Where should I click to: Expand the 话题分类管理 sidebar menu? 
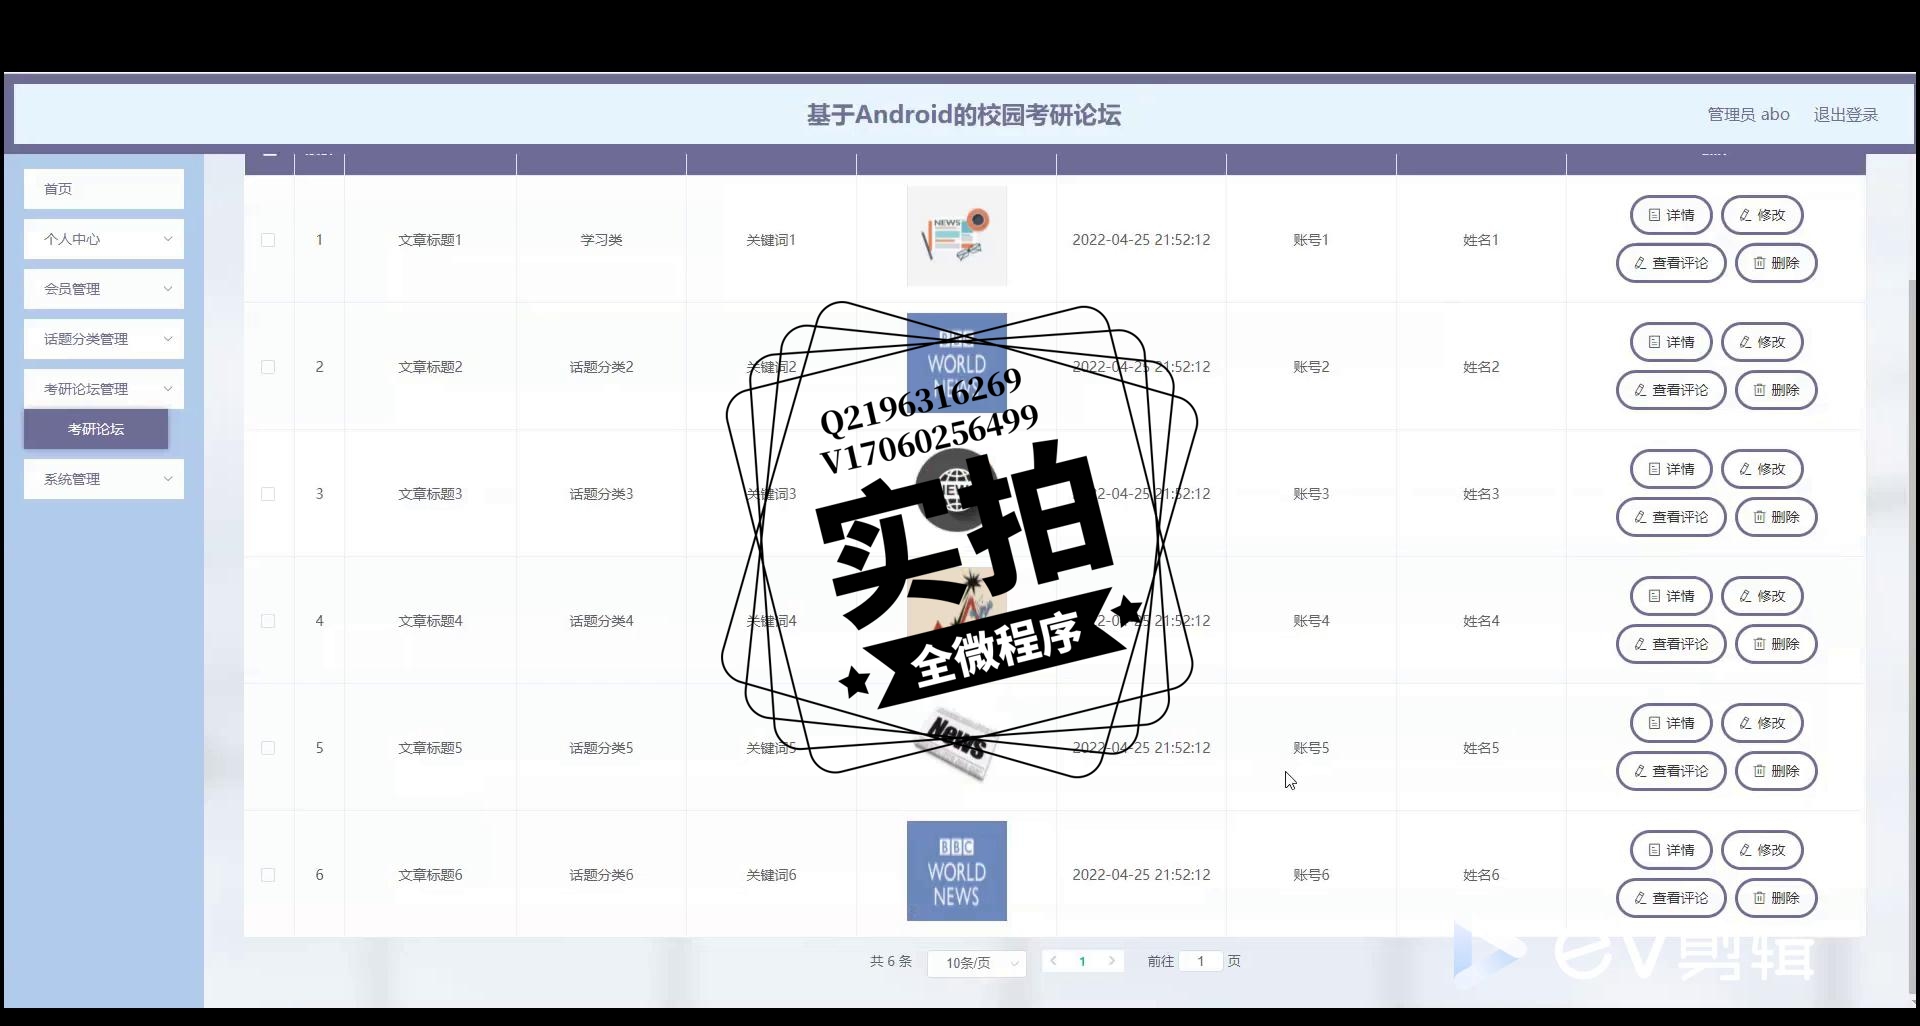click(104, 339)
